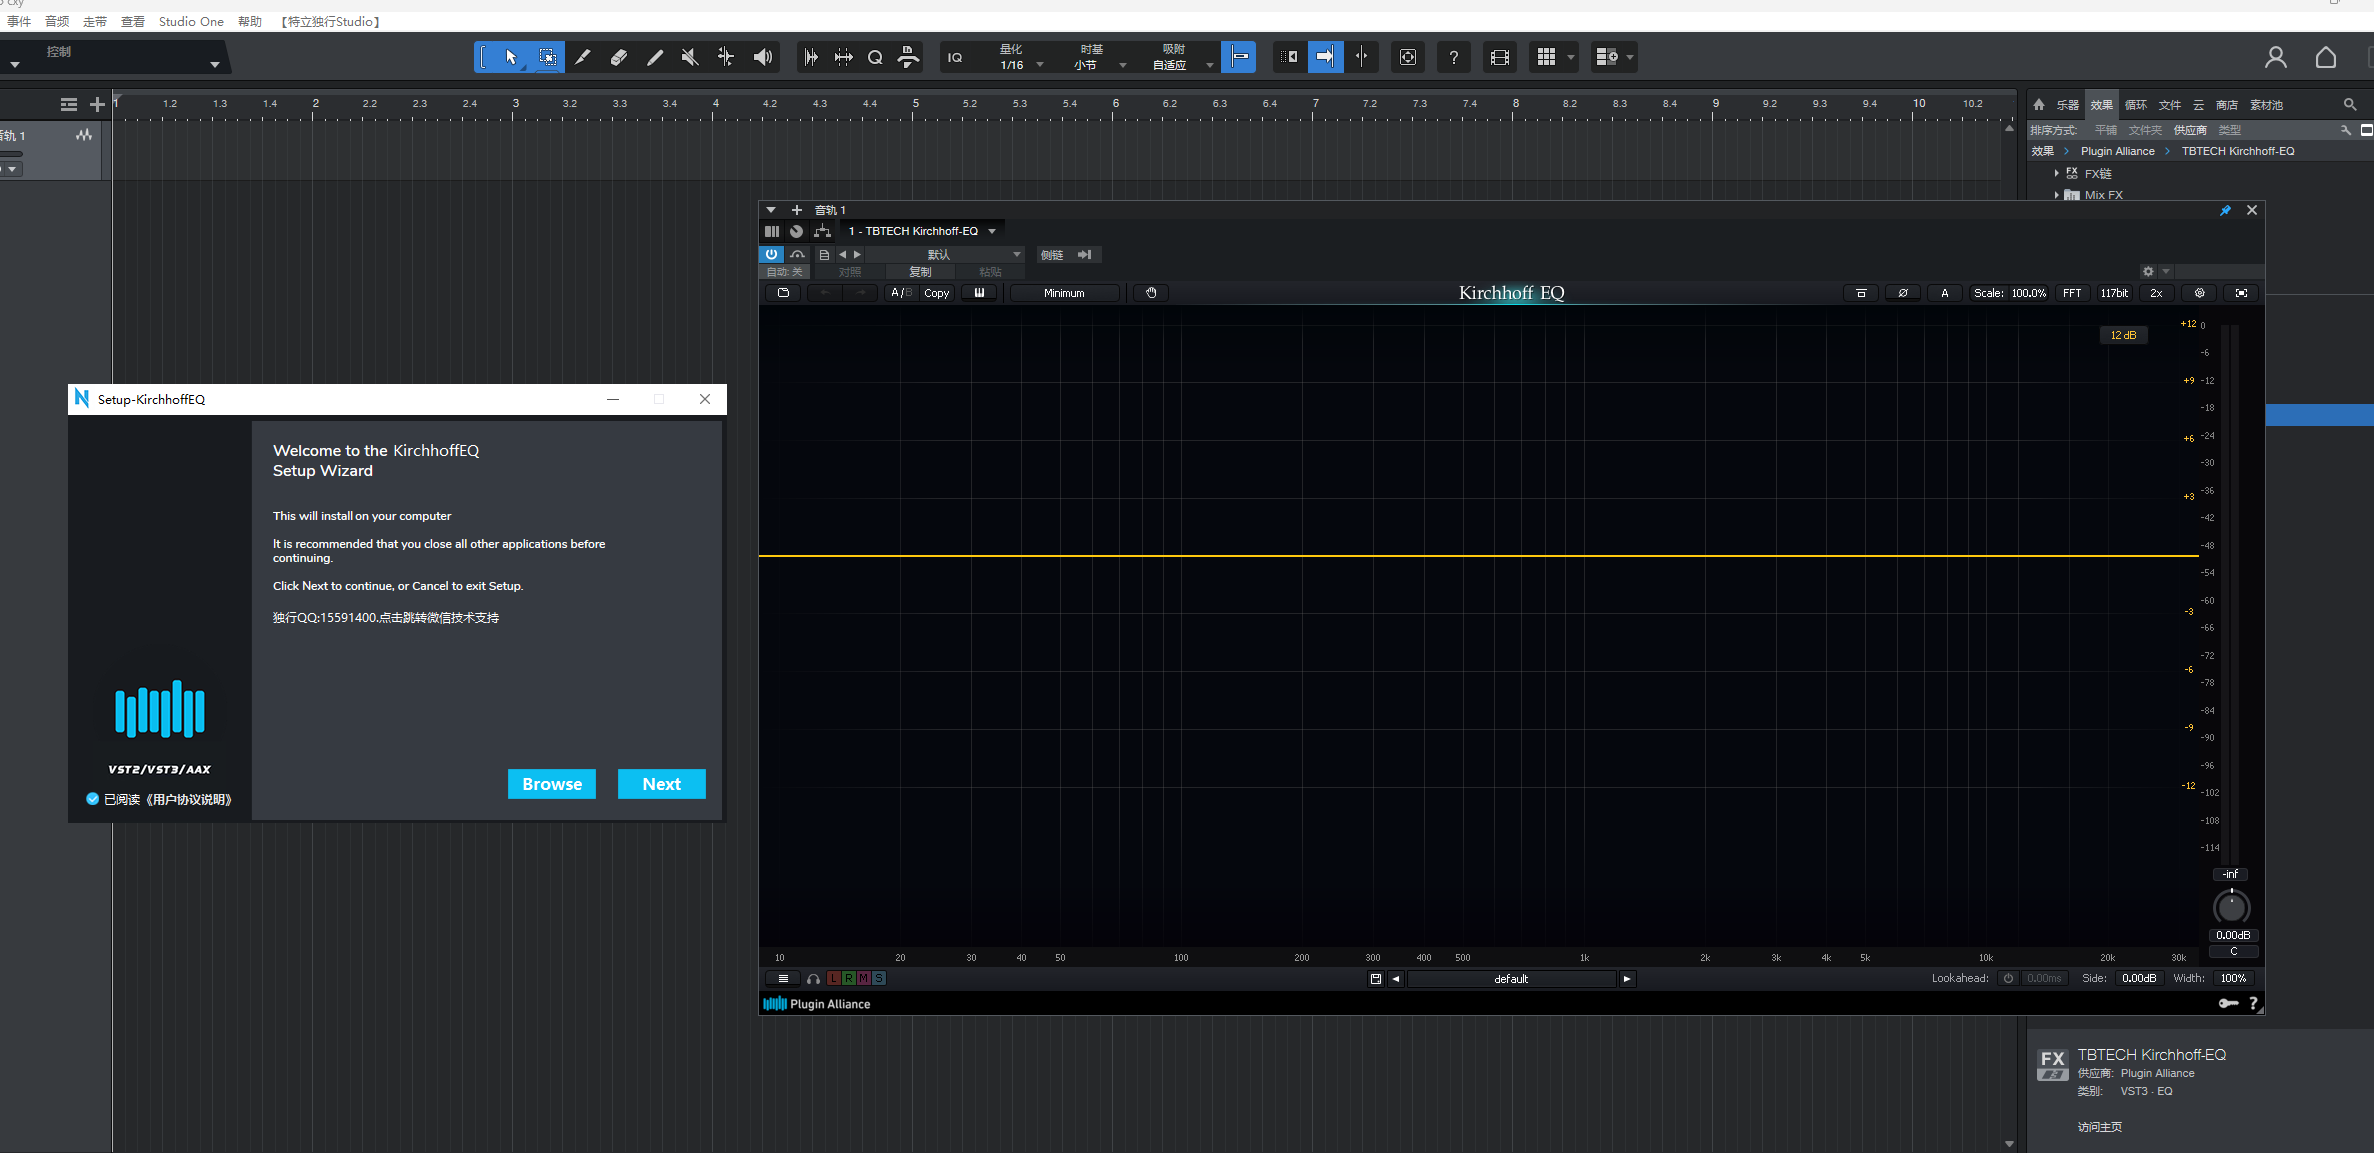
Task: Toggle phase invert Ø button
Action: pyautogui.click(x=1902, y=293)
